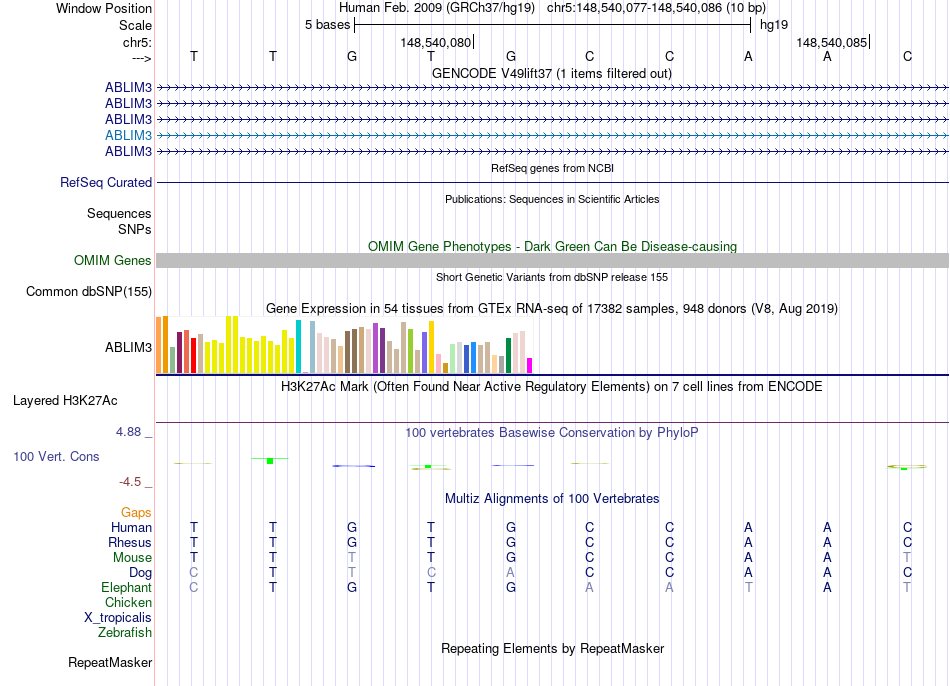Click the Gaps label in Multiz track
Screen dimensions: 950x686
click(x=136, y=513)
